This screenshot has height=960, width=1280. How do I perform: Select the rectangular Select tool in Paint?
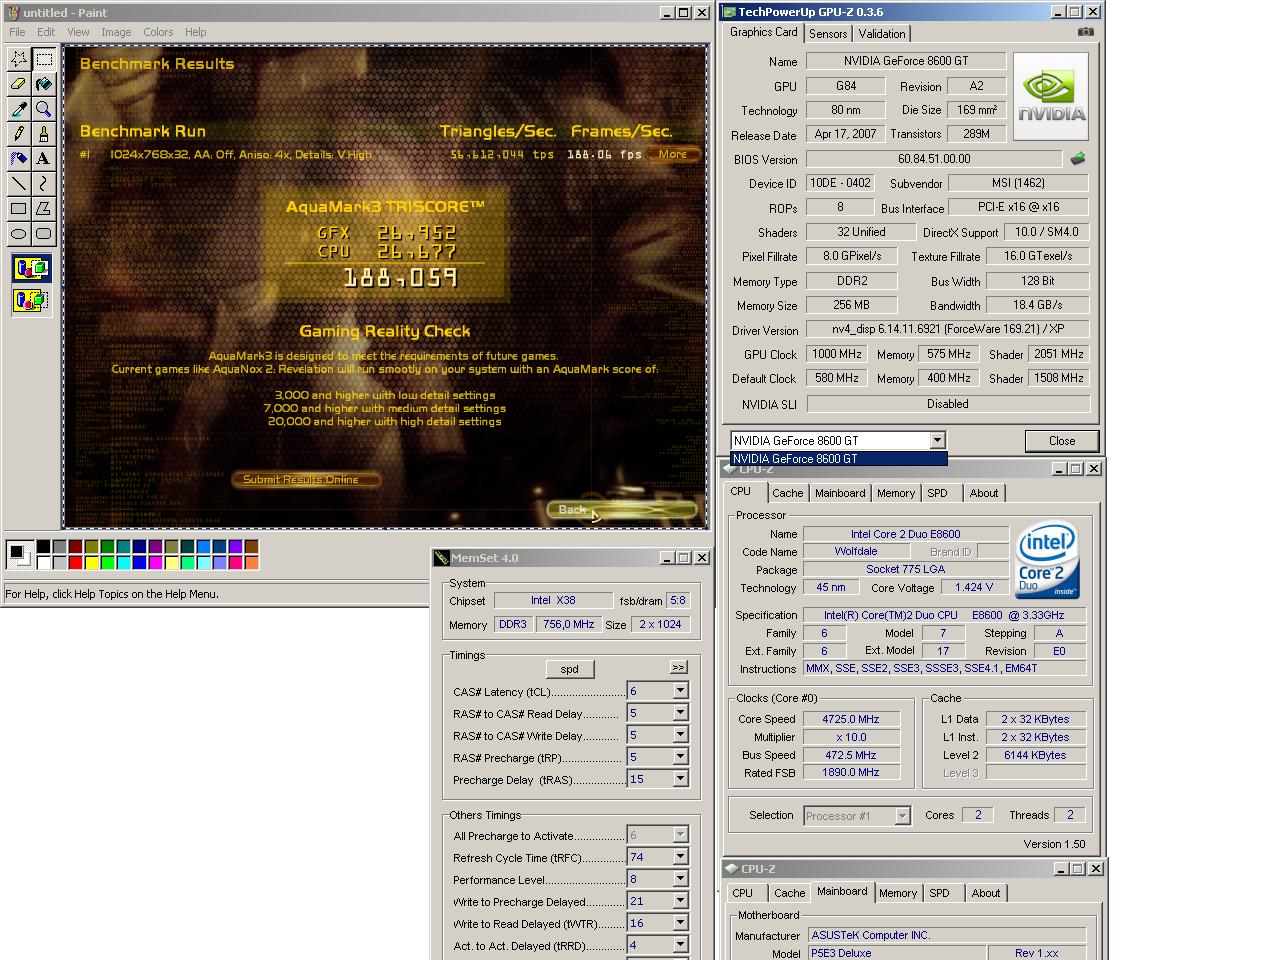point(44,59)
